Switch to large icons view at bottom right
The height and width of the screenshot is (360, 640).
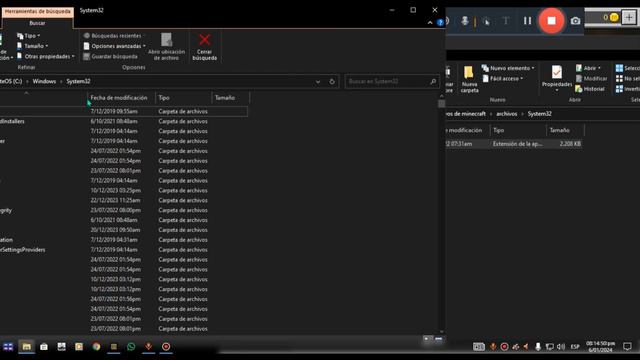tap(438, 339)
